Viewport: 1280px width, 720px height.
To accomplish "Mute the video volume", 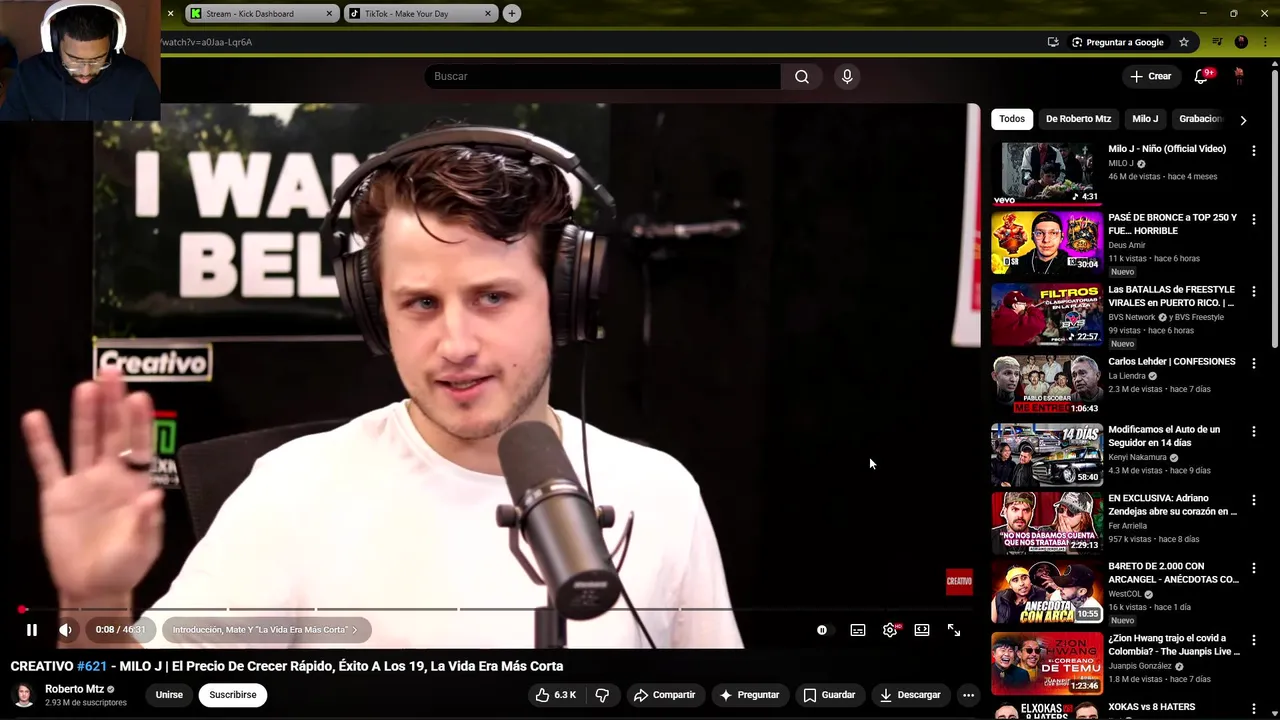I will point(65,630).
